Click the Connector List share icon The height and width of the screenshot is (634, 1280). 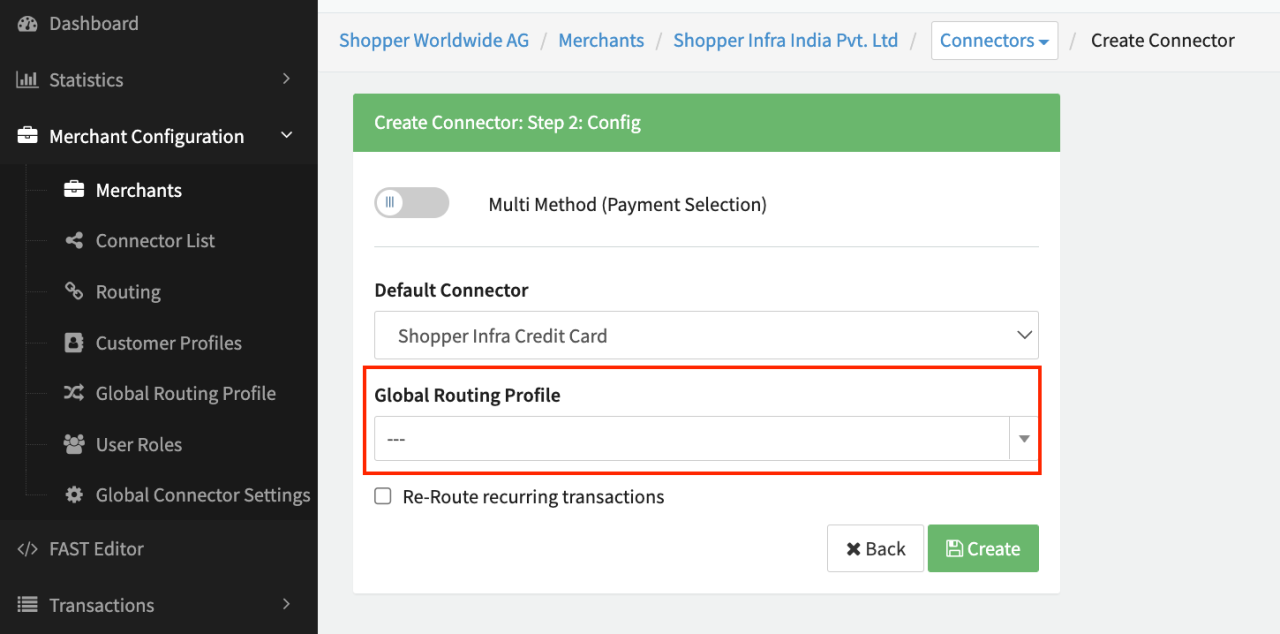click(73, 240)
